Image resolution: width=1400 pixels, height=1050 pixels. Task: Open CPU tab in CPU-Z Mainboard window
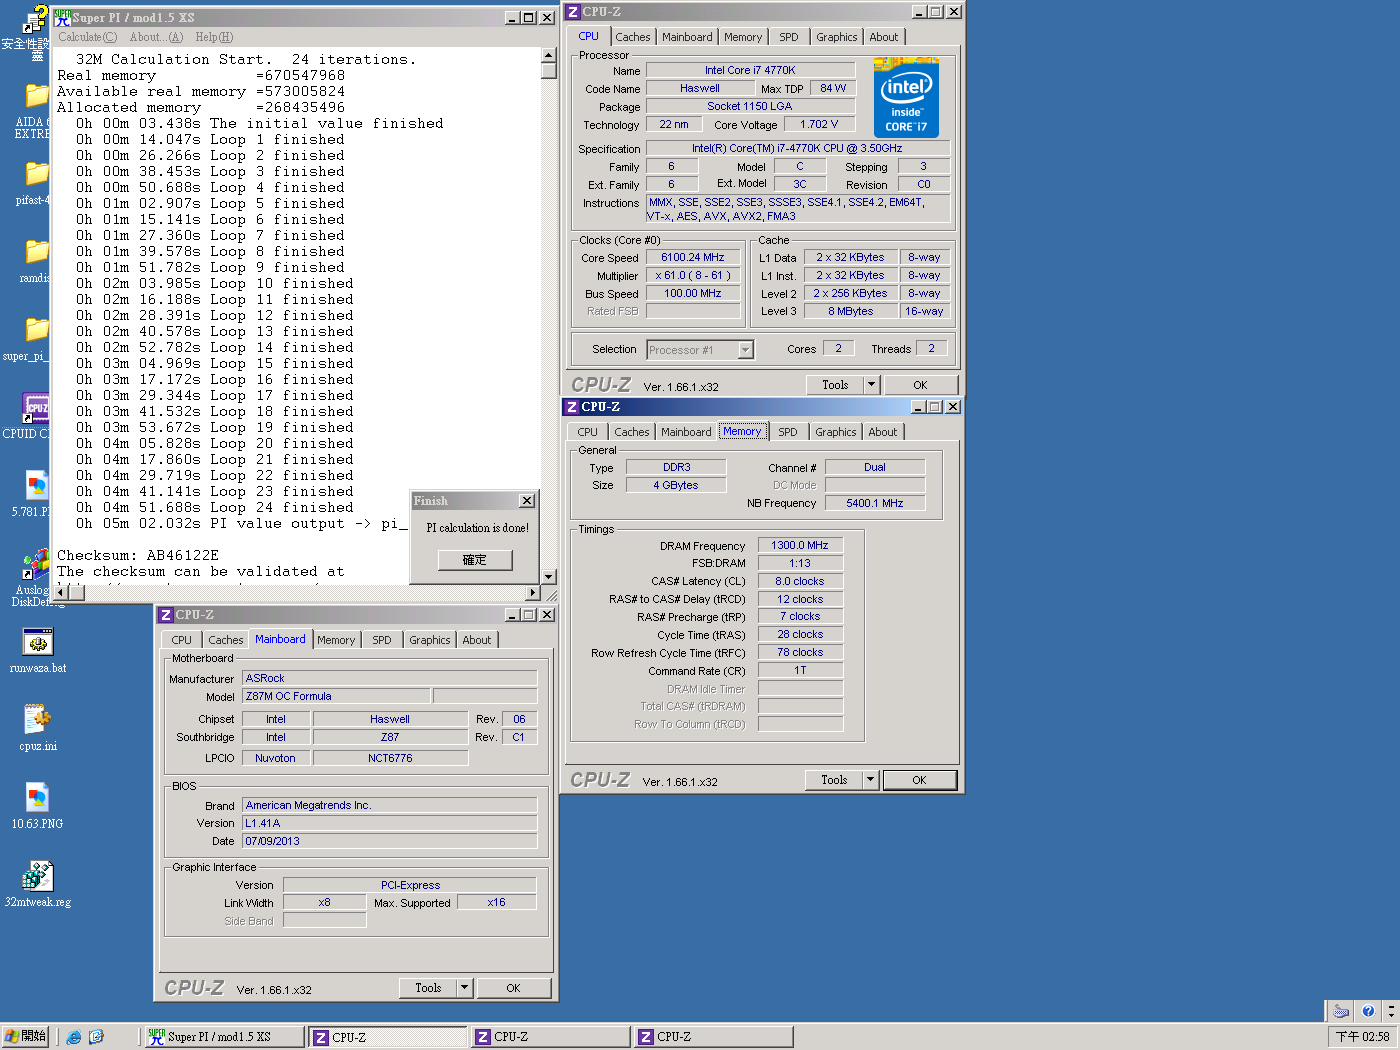181,640
